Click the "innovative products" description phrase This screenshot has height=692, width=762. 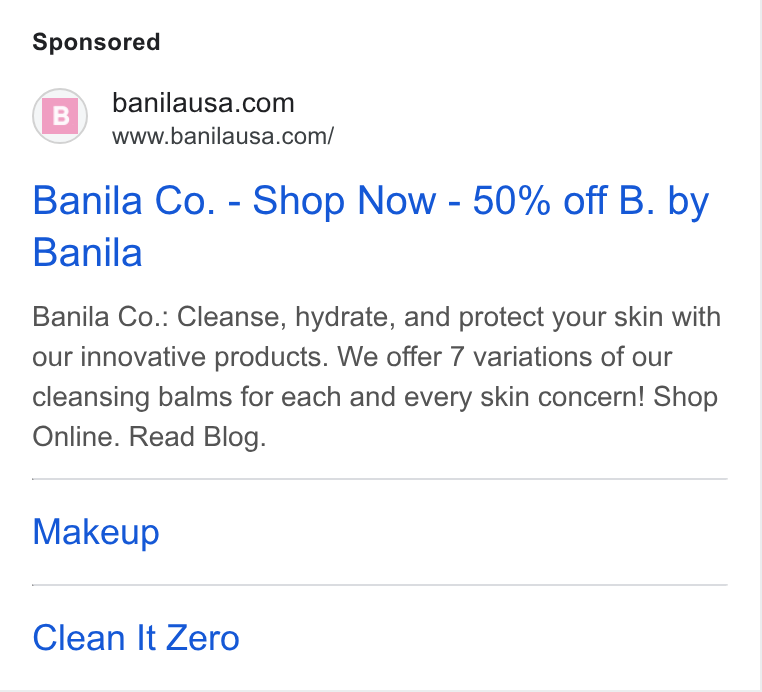[205, 357]
